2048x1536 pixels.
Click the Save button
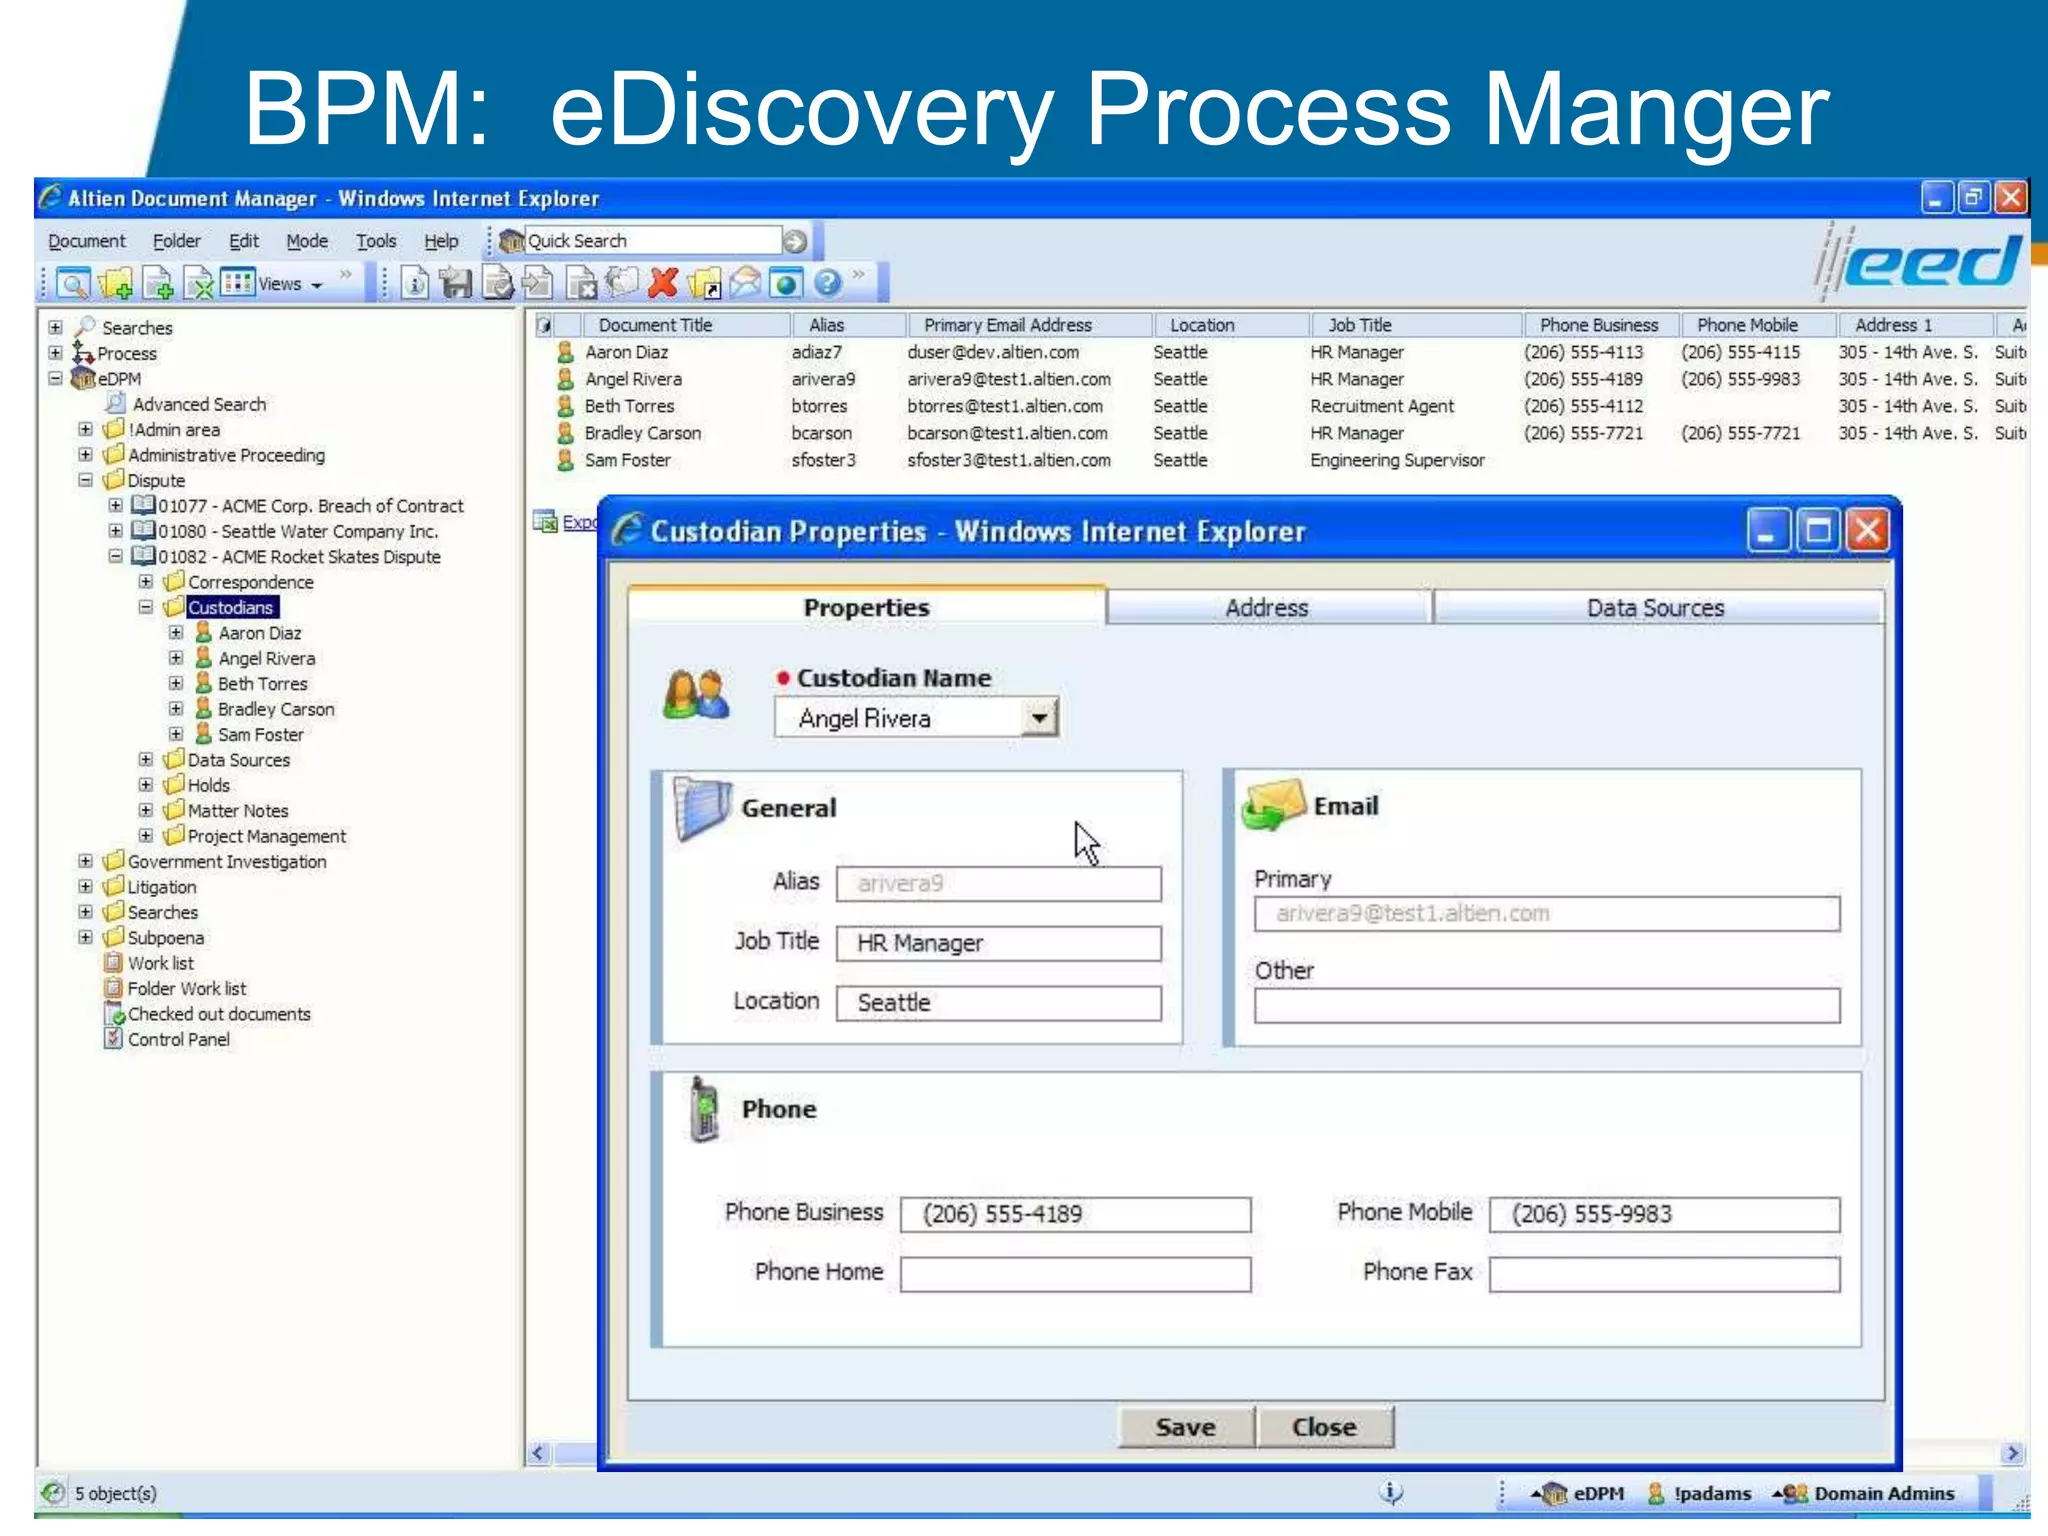pyautogui.click(x=1186, y=1427)
